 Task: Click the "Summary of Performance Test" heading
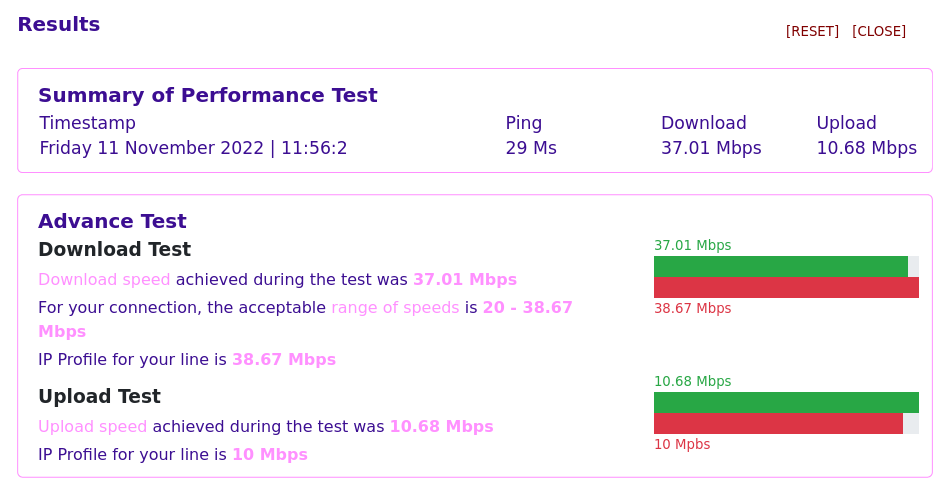(x=207, y=96)
